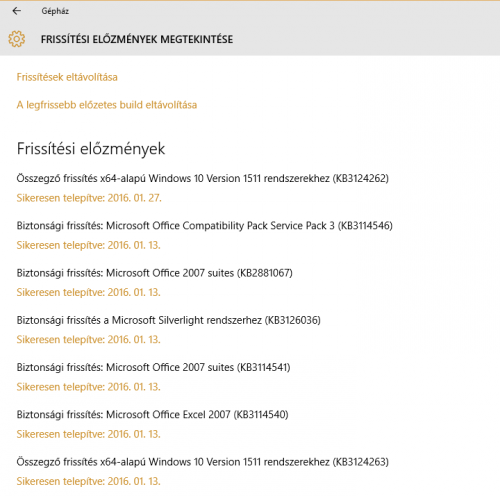Select the Silverlight security update KB3126036
Viewport: 500px width, 496px height.
point(169,321)
